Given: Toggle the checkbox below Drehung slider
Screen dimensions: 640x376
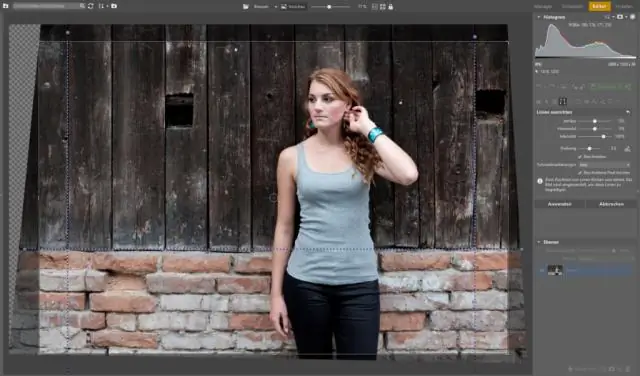Looking at the screenshot, I should 580,157.
